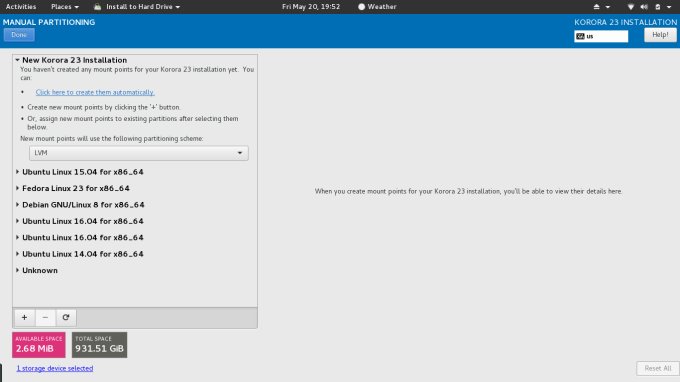Open the Places menu
Image resolution: width=680 pixels, height=382 pixels.
click(x=65, y=7)
